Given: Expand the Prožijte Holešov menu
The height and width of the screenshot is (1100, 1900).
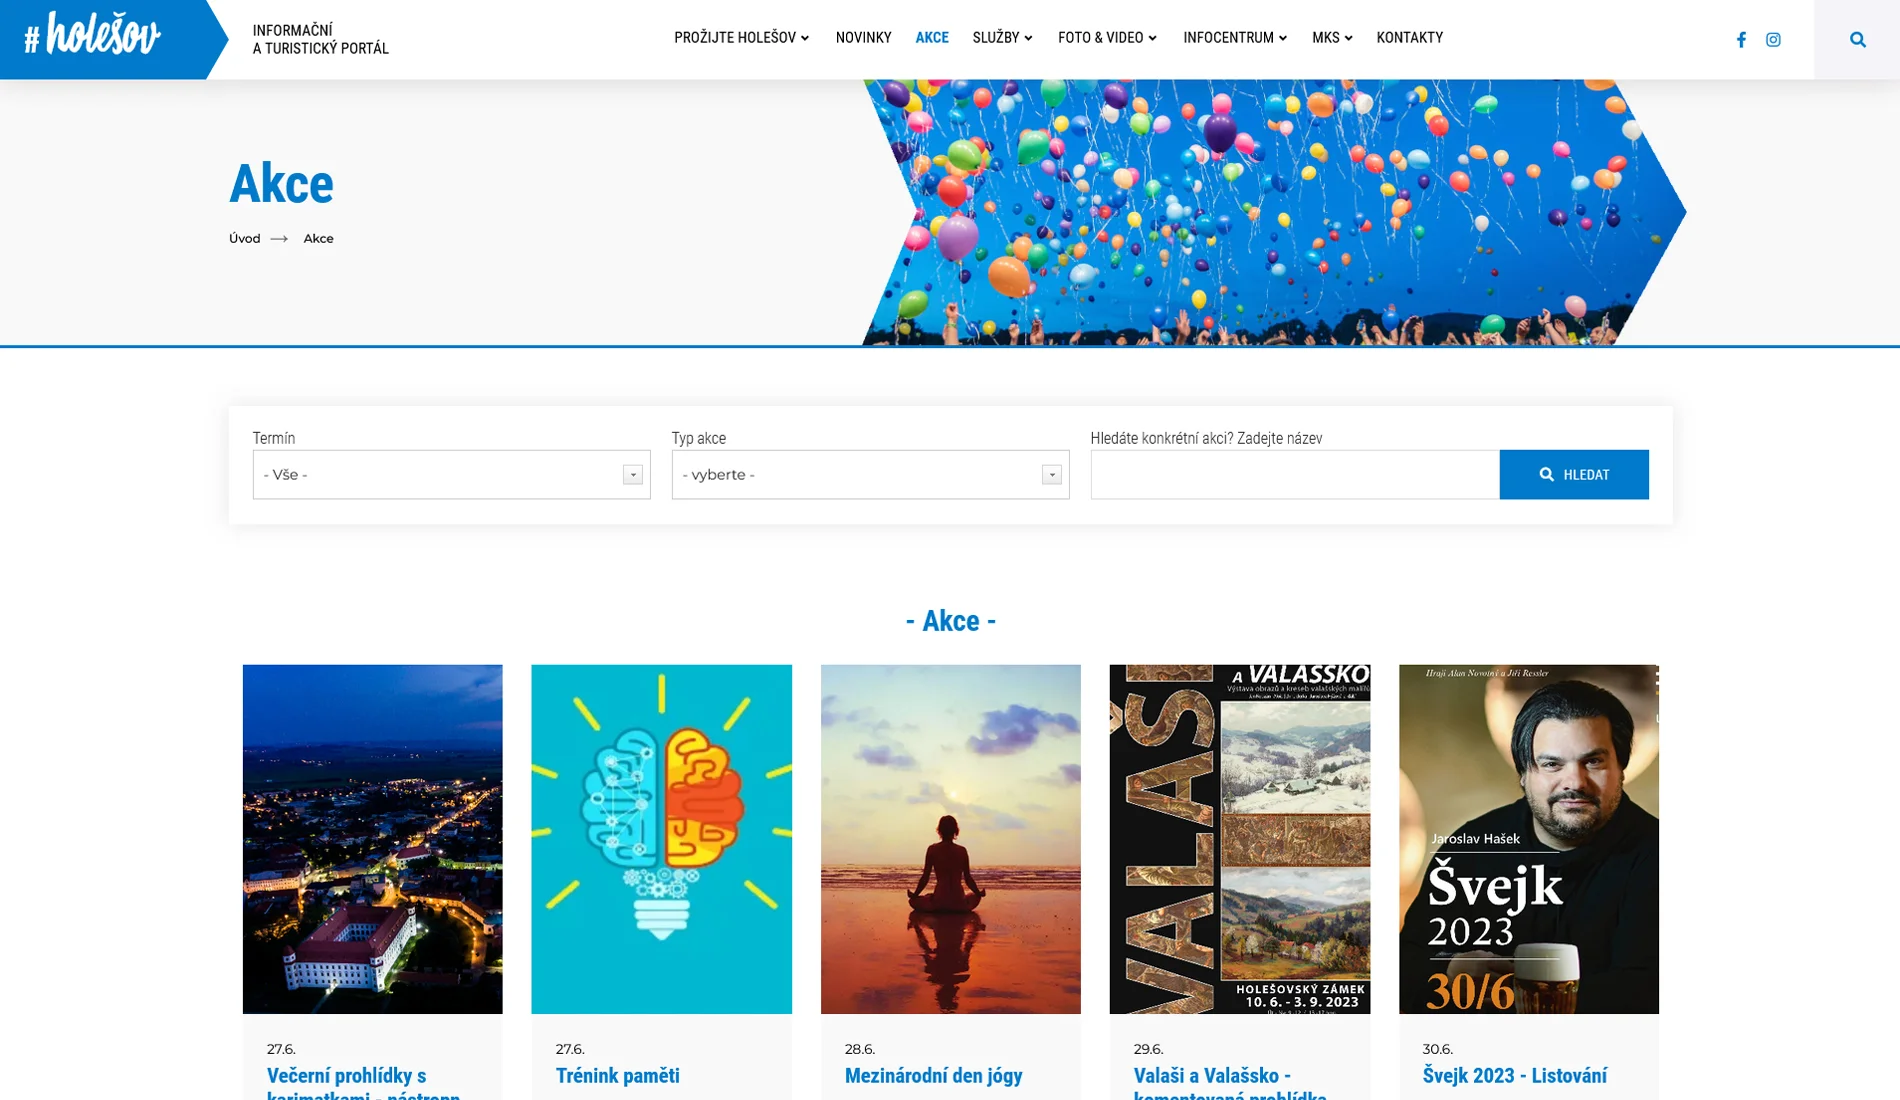Looking at the screenshot, I should coord(741,38).
